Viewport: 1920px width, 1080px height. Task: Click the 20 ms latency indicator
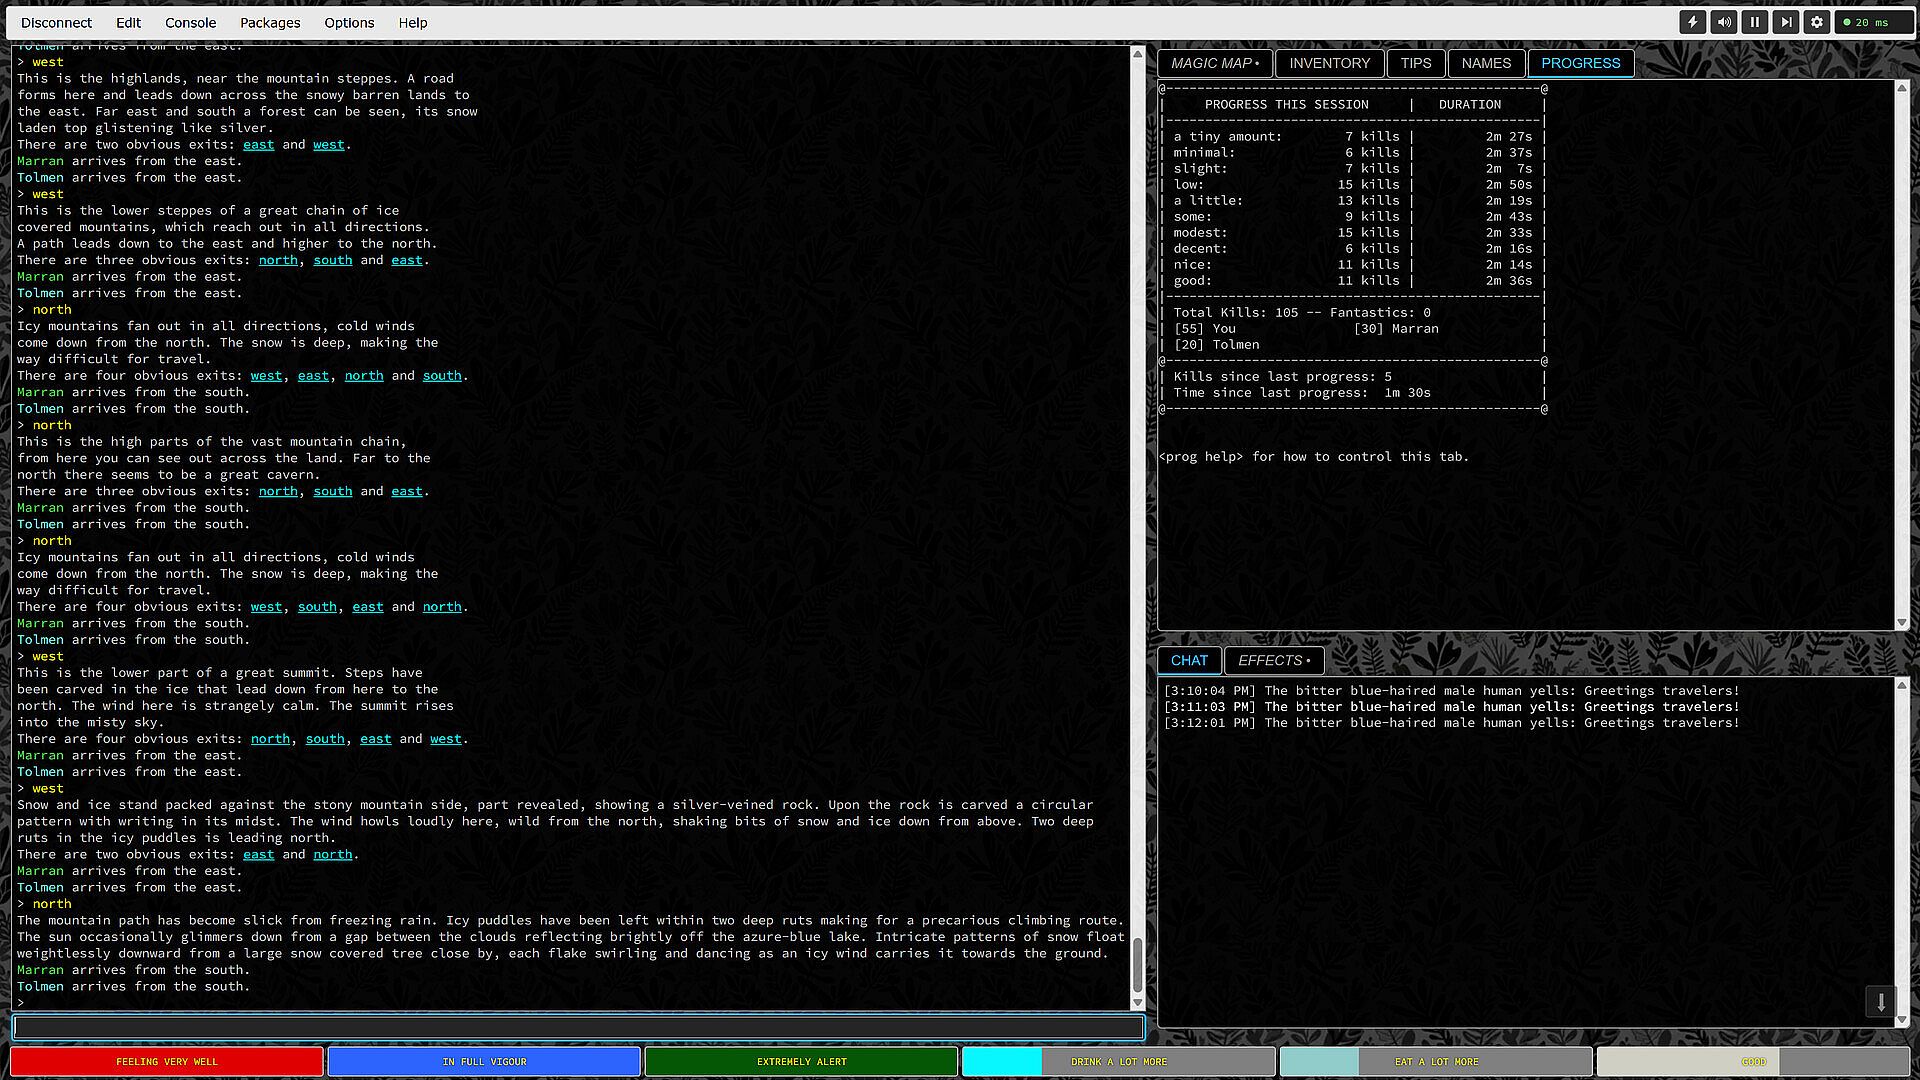[1873, 22]
